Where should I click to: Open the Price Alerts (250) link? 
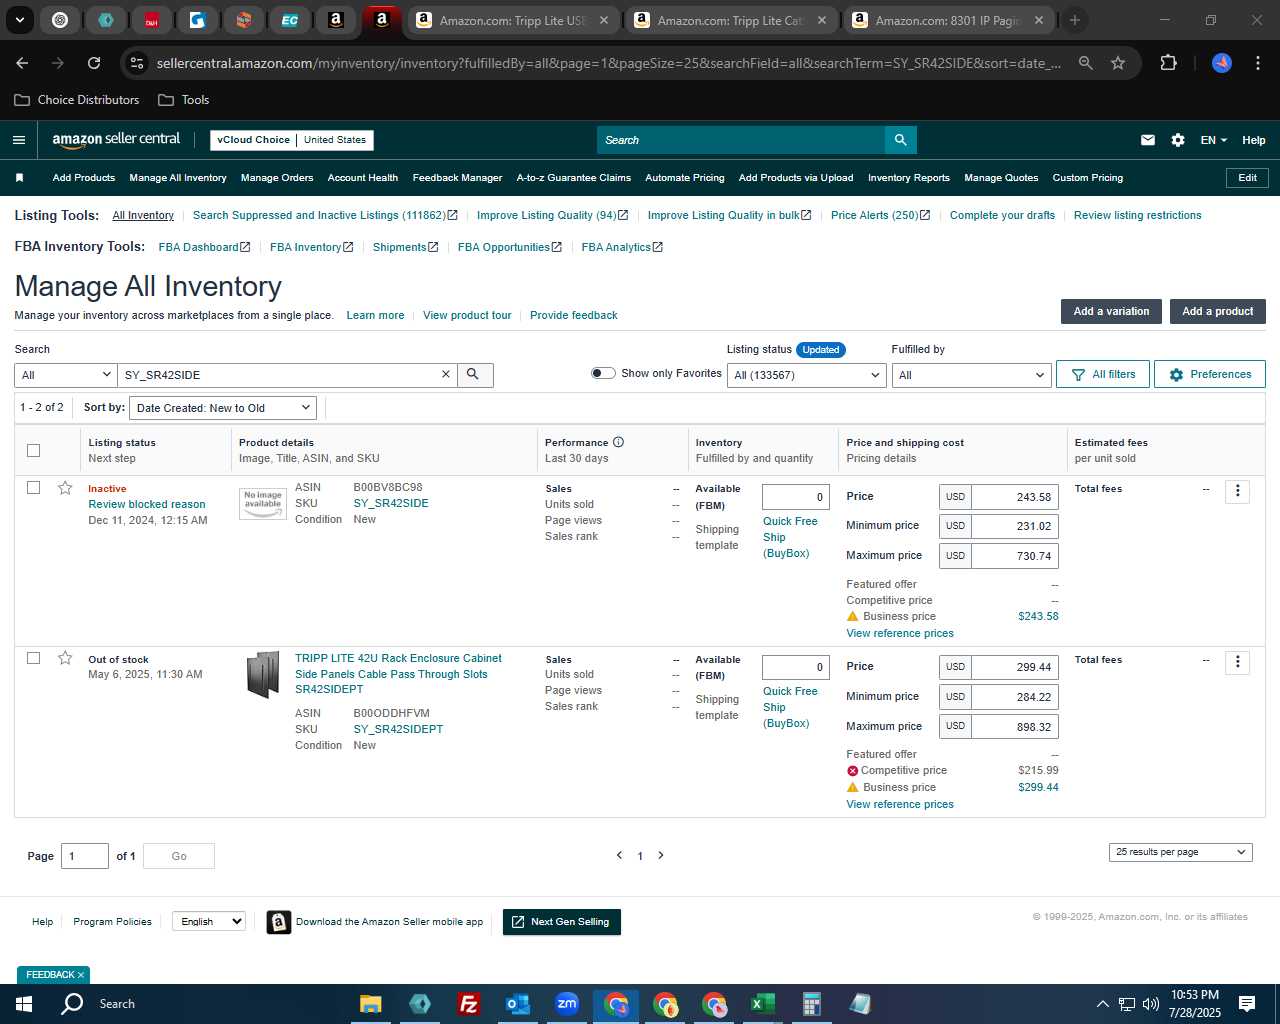pyautogui.click(x=880, y=215)
